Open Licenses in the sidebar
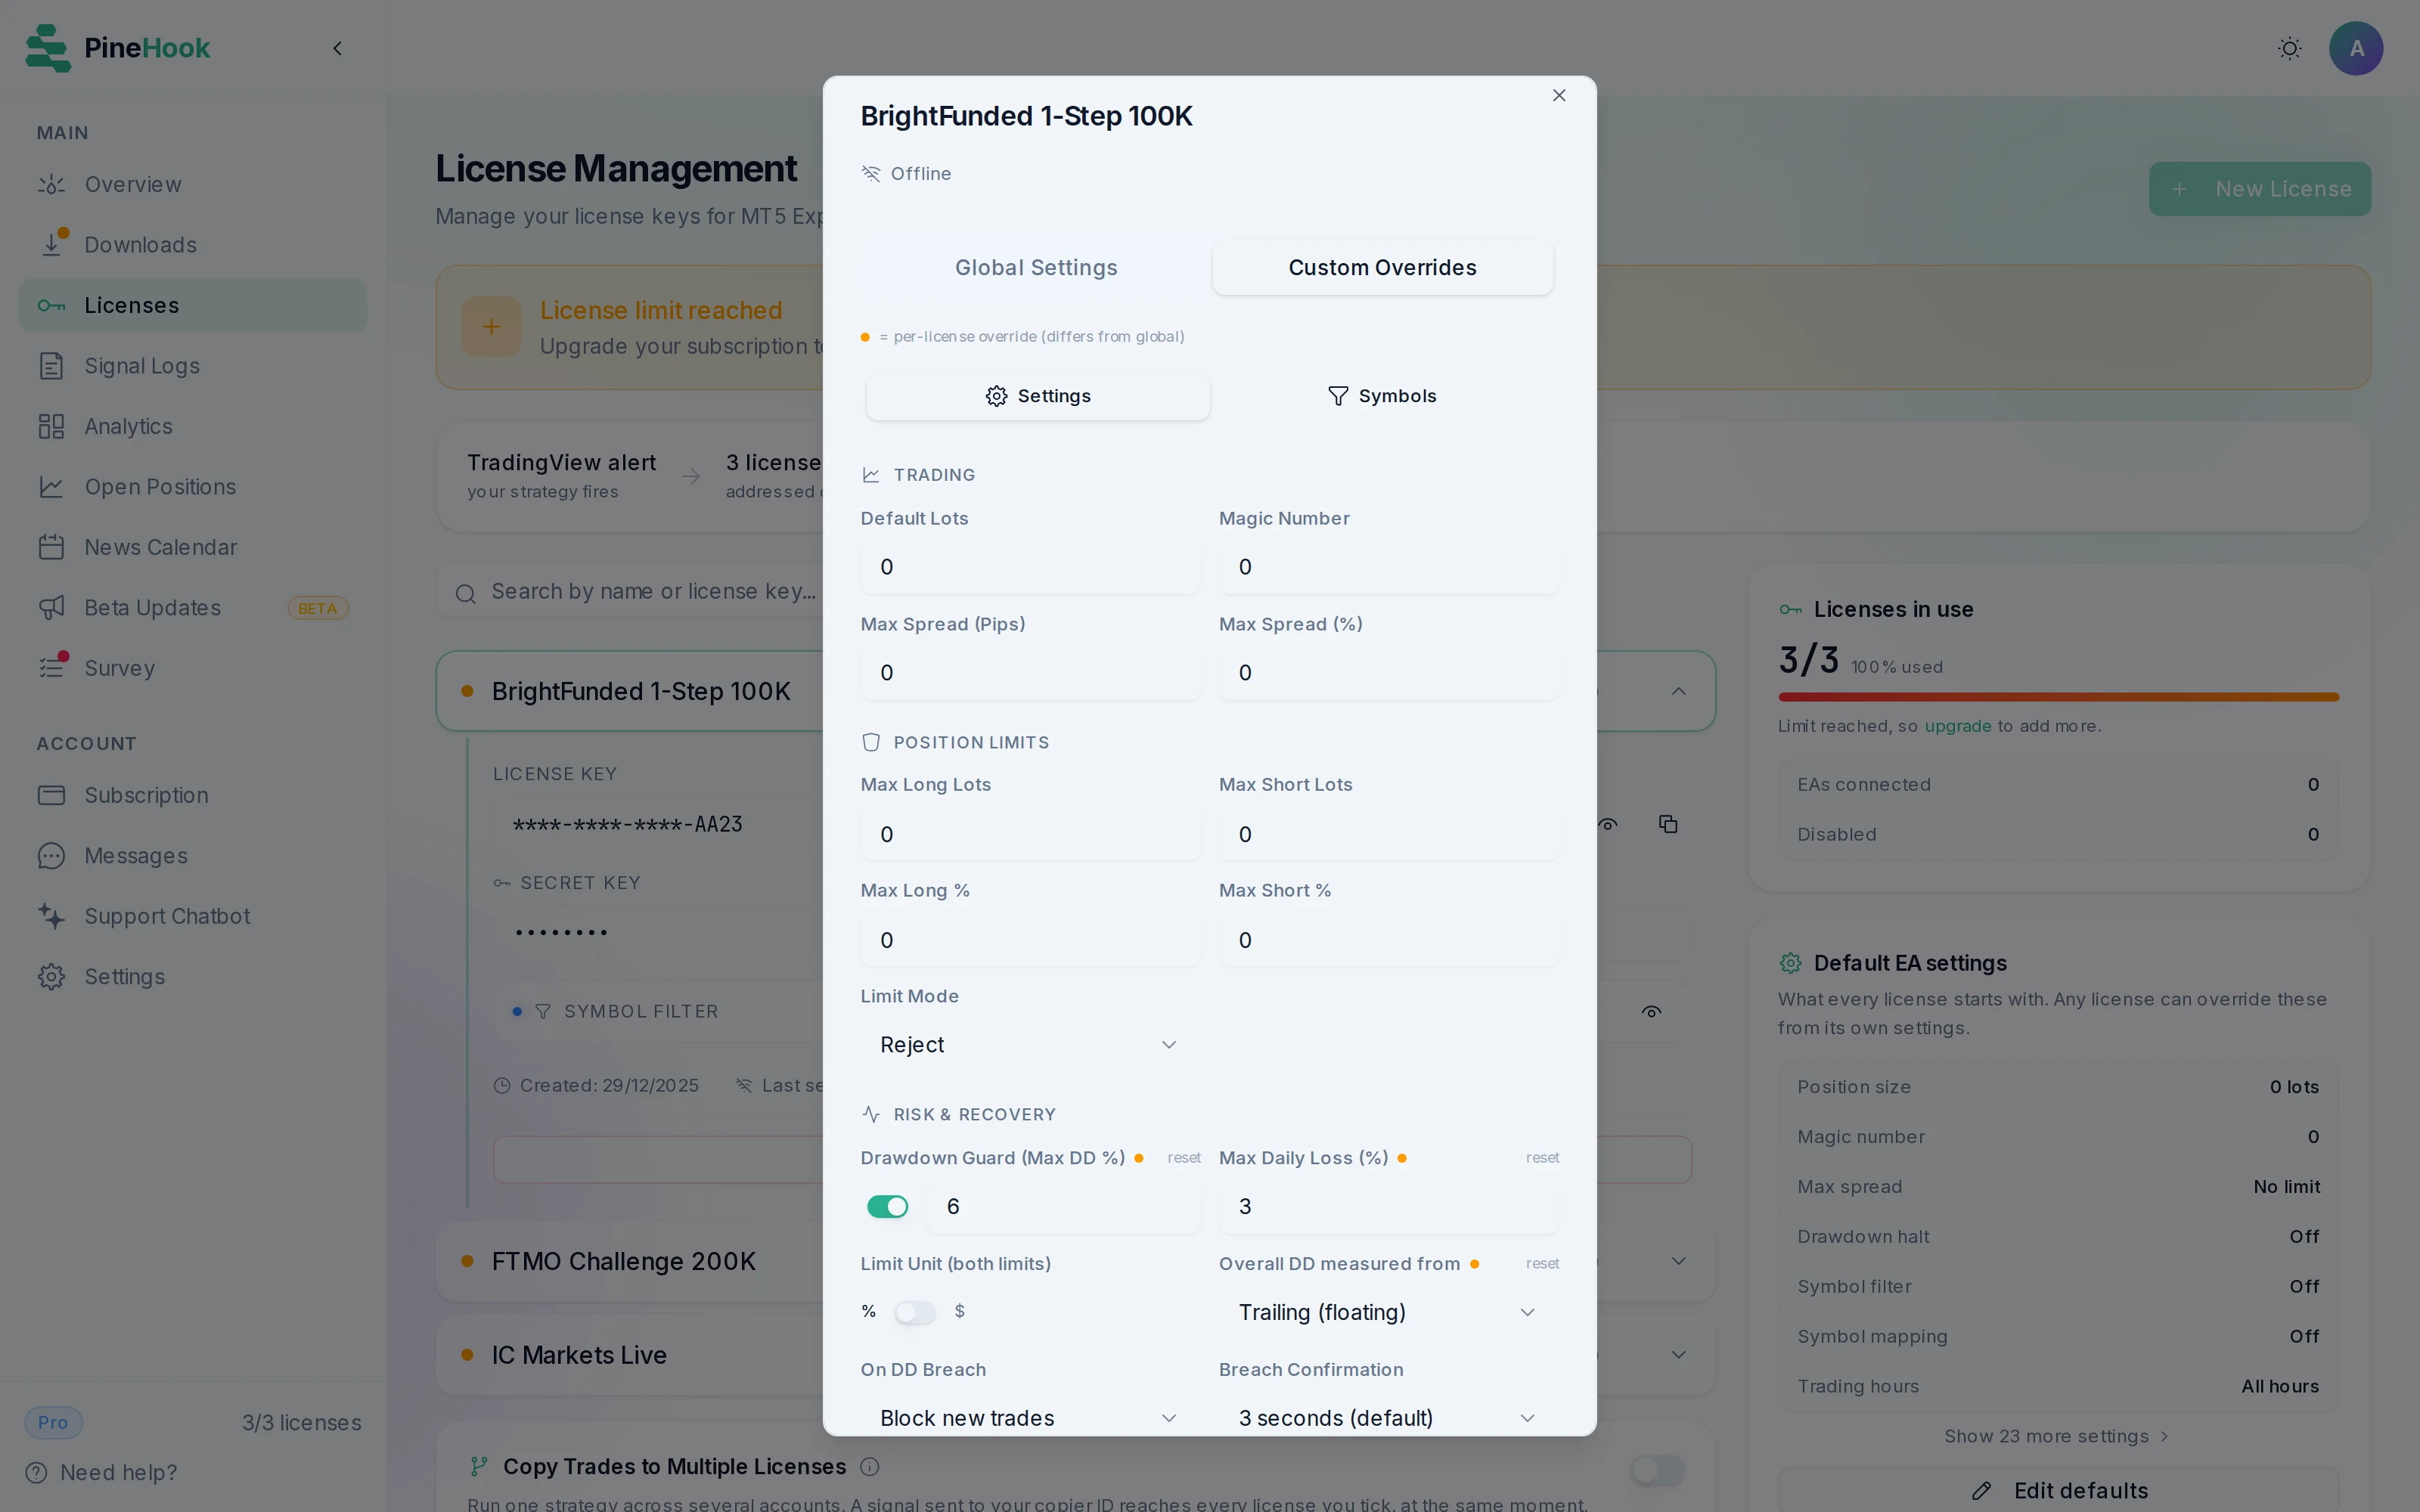This screenshot has height=1512, width=2420. pos(192,305)
